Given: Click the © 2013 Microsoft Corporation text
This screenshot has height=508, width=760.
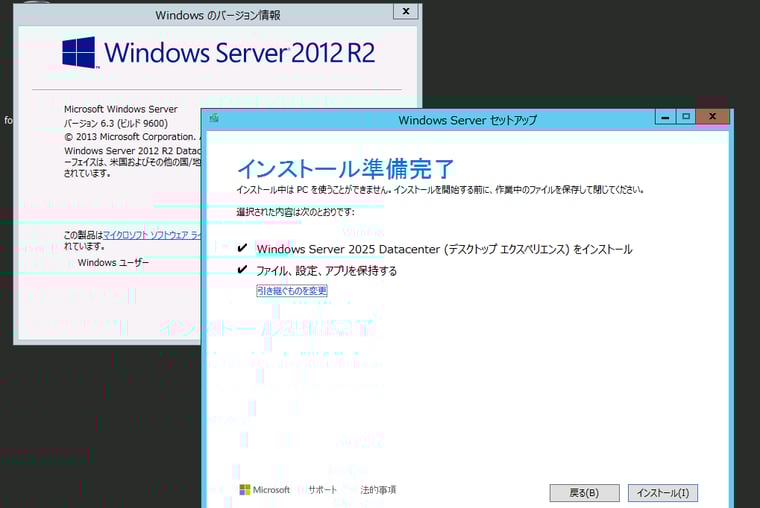Looking at the screenshot, I should coord(130,137).
